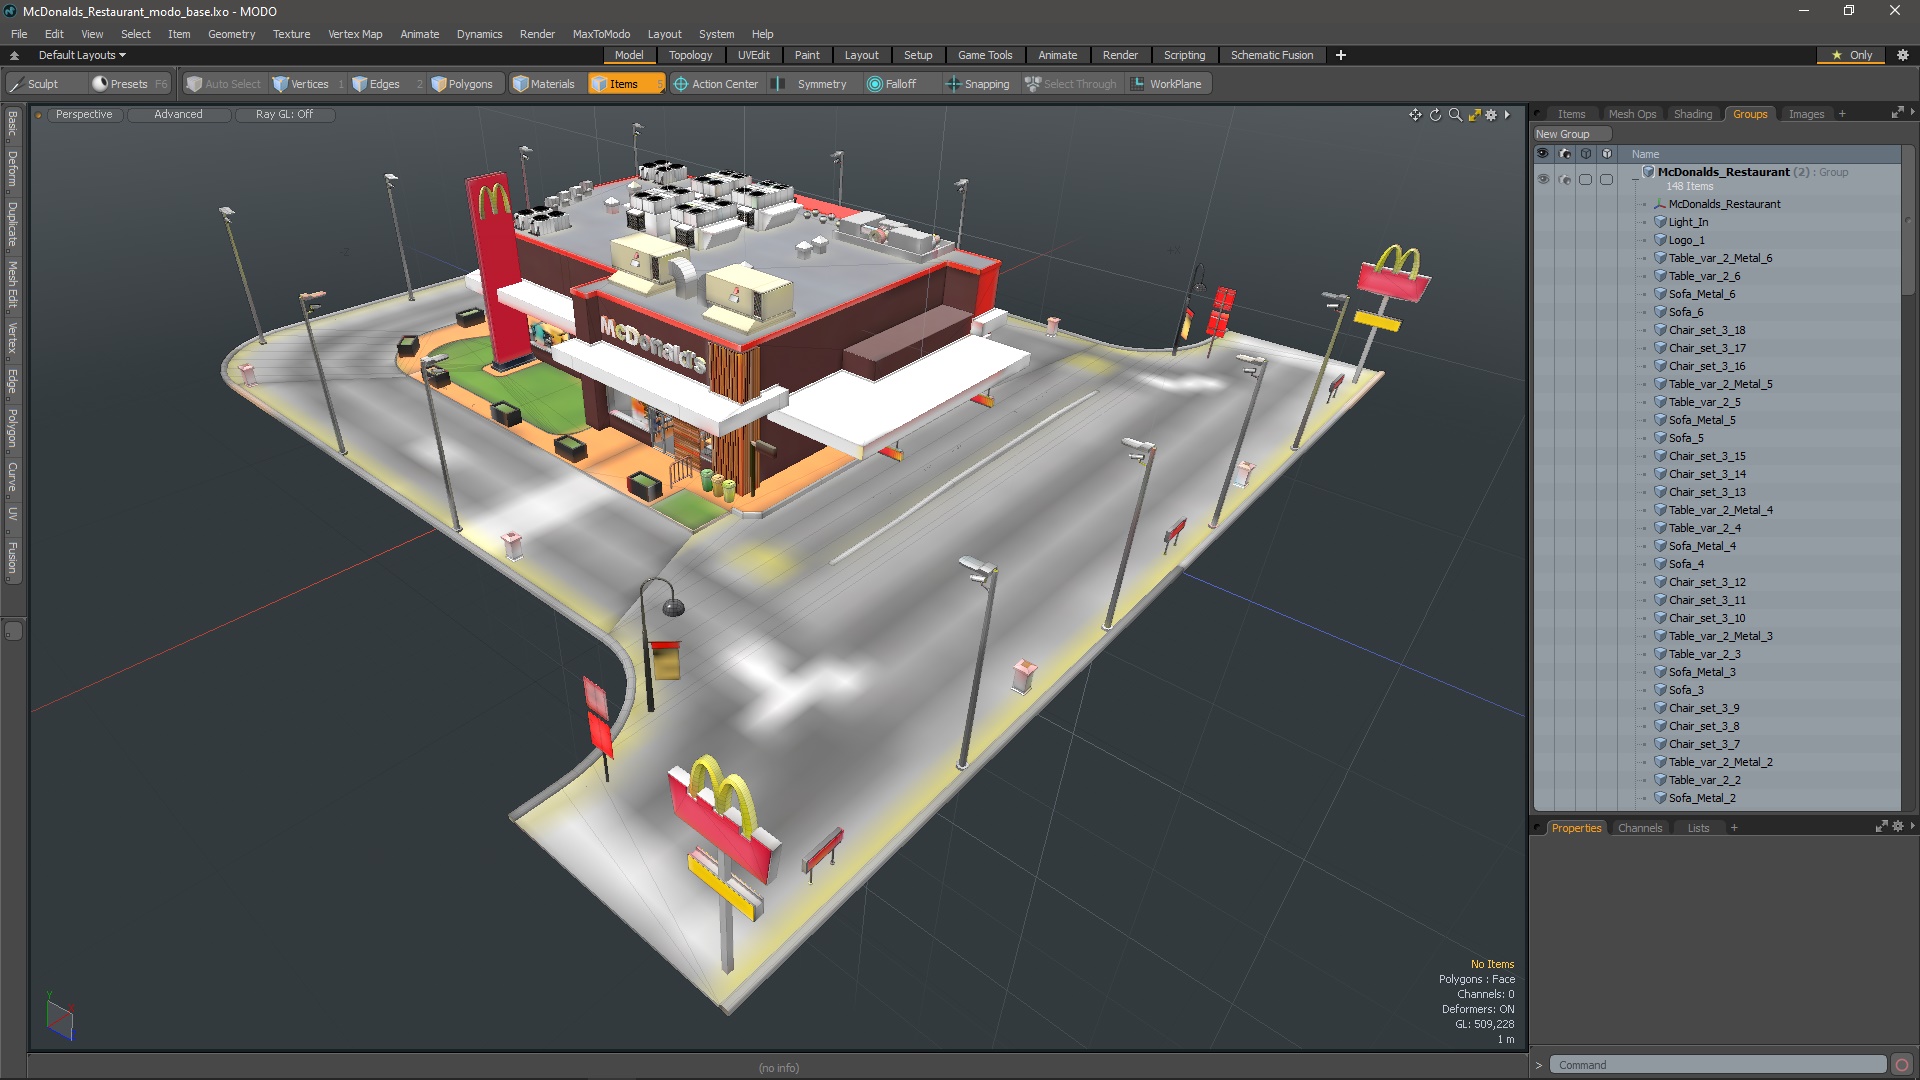Open the viewport settings gear icon
The width and height of the screenshot is (1920, 1080).
pyautogui.click(x=1491, y=115)
